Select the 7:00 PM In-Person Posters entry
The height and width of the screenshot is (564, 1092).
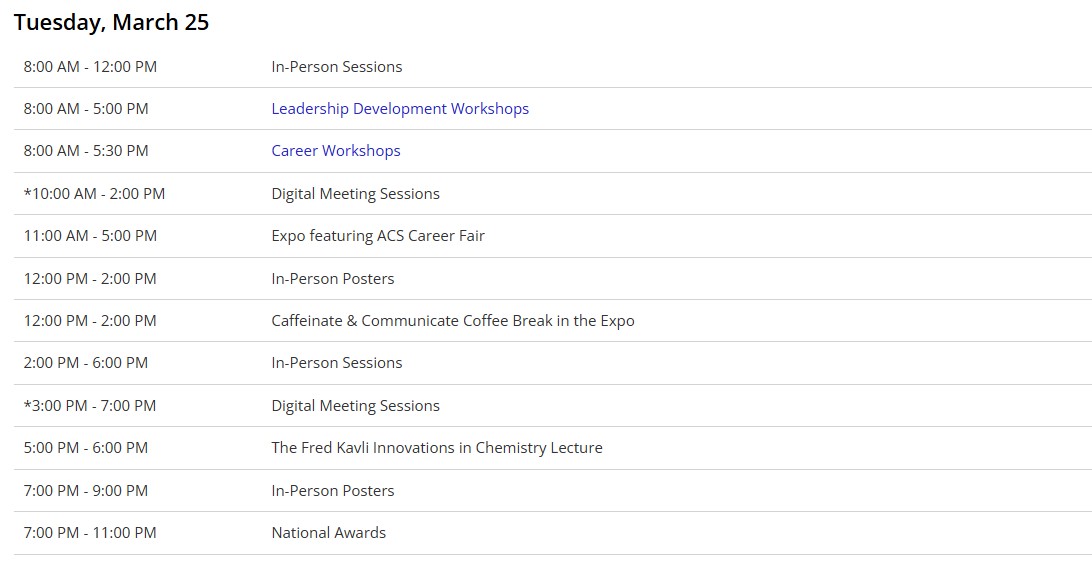(x=333, y=490)
